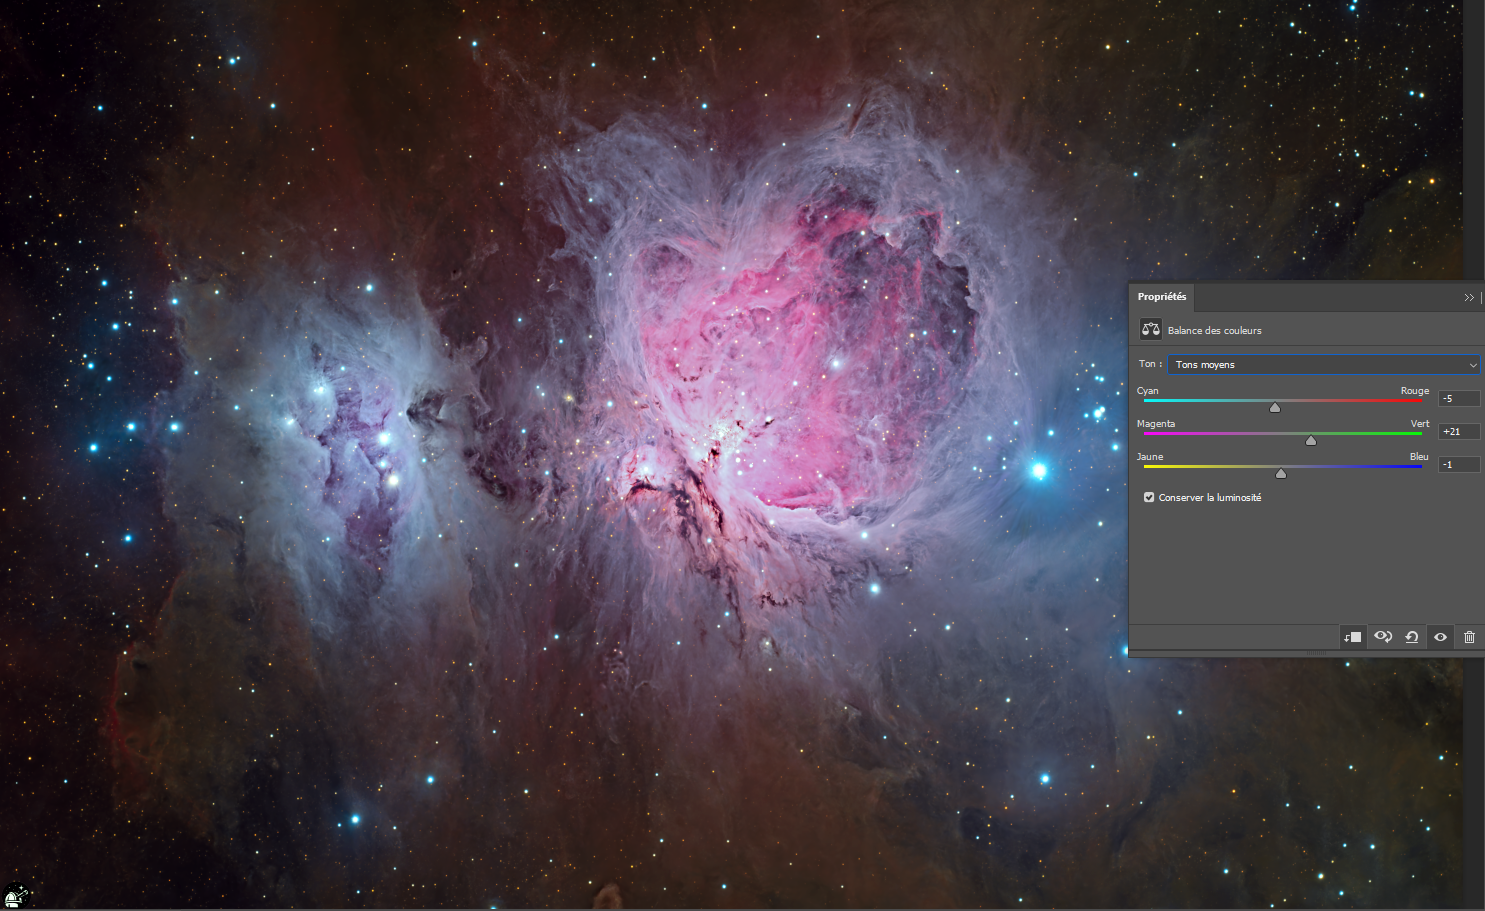Click the observatory logo watermark
Viewport: 1485px width, 911px height.
pyautogui.click(x=15, y=896)
